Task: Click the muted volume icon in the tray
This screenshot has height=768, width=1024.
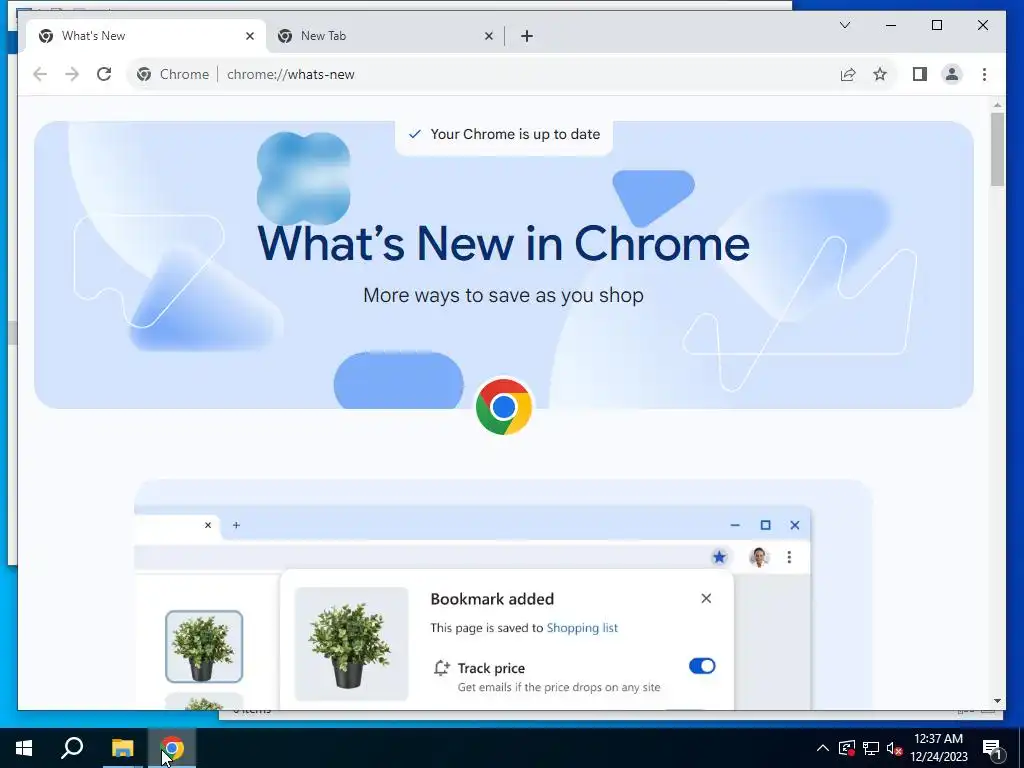Action: [x=894, y=748]
